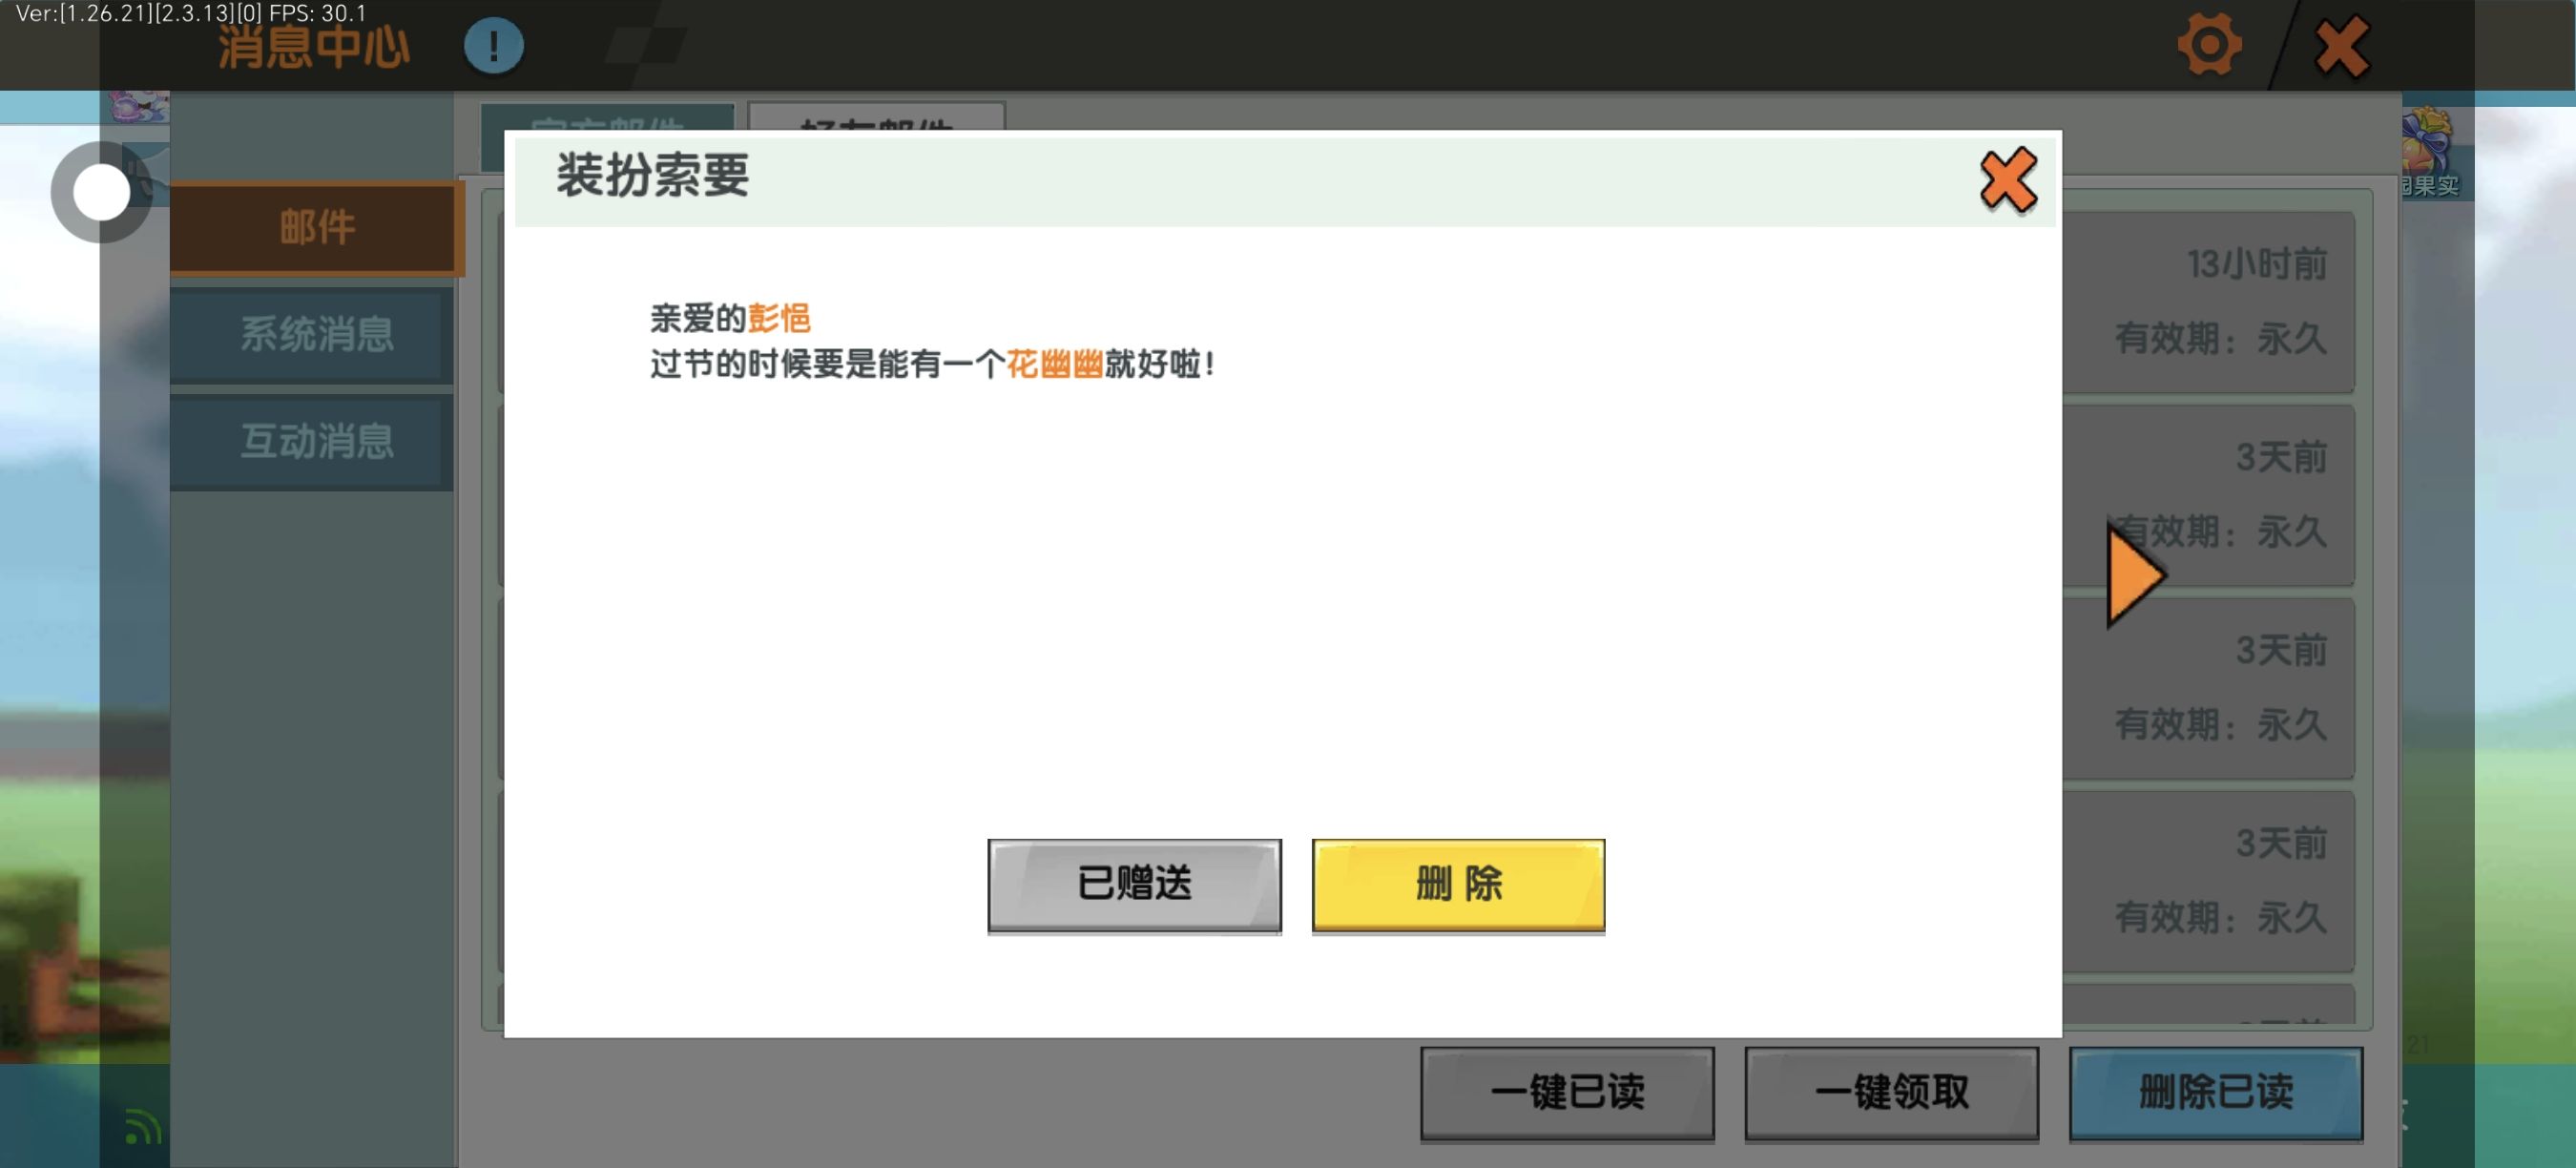The image size is (2576, 1168).
Task: Click the blue 删除已读 button
Action: (2215, 1092)
